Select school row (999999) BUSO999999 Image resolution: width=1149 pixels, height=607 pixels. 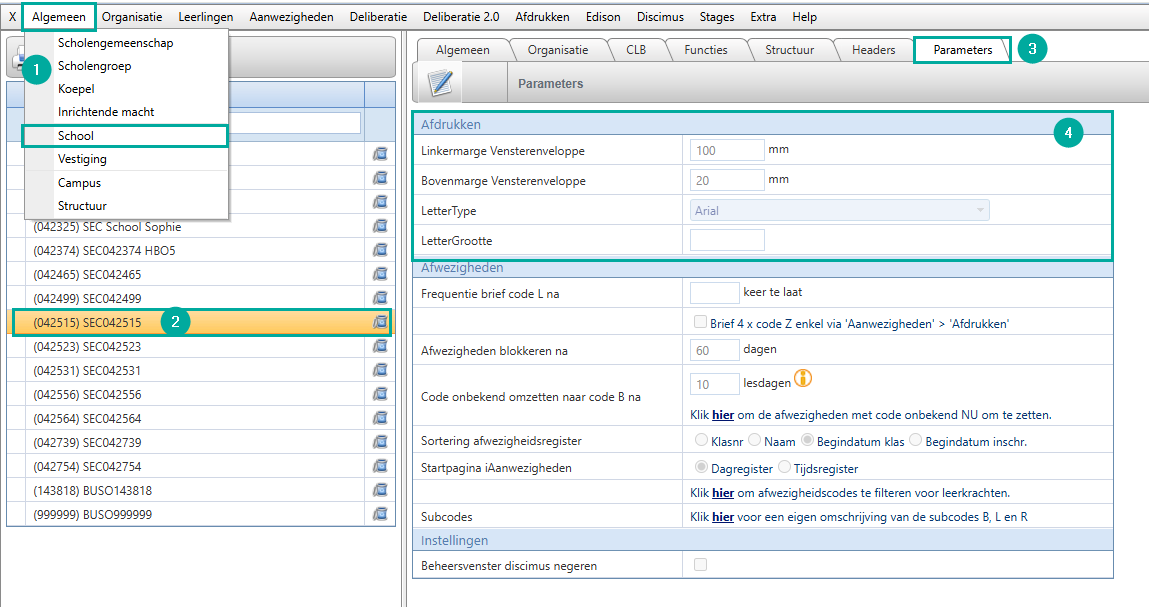click(199, 515)
